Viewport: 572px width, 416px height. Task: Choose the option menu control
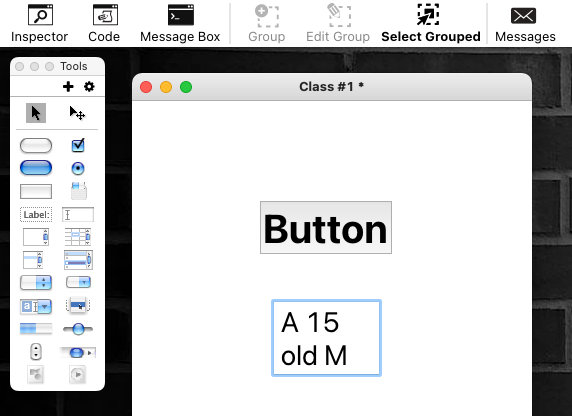pyautogui.click(x=36, y=282)
